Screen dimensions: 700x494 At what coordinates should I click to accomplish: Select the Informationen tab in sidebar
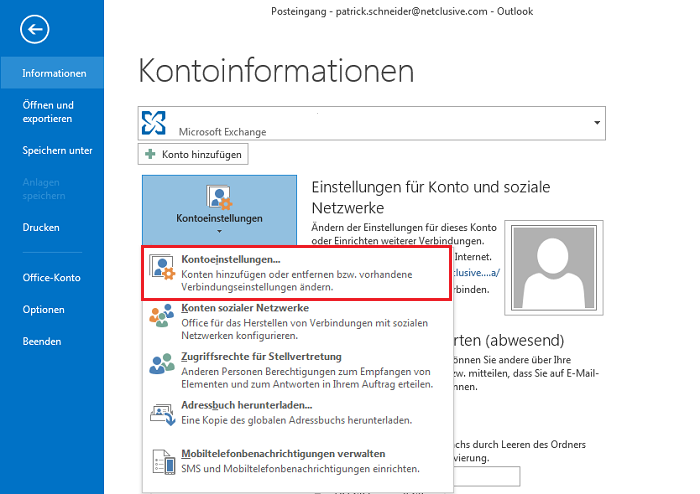pyautogui.click(x=52, y=73)
